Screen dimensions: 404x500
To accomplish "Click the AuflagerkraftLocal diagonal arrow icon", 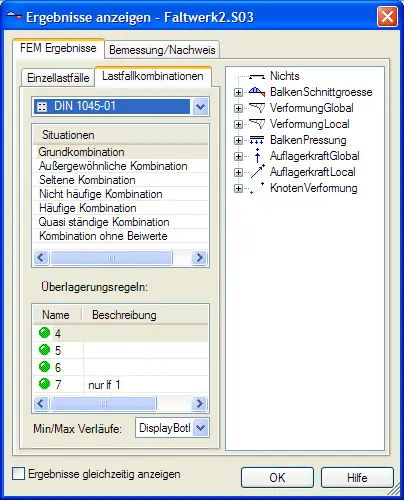I will point(257,172).
